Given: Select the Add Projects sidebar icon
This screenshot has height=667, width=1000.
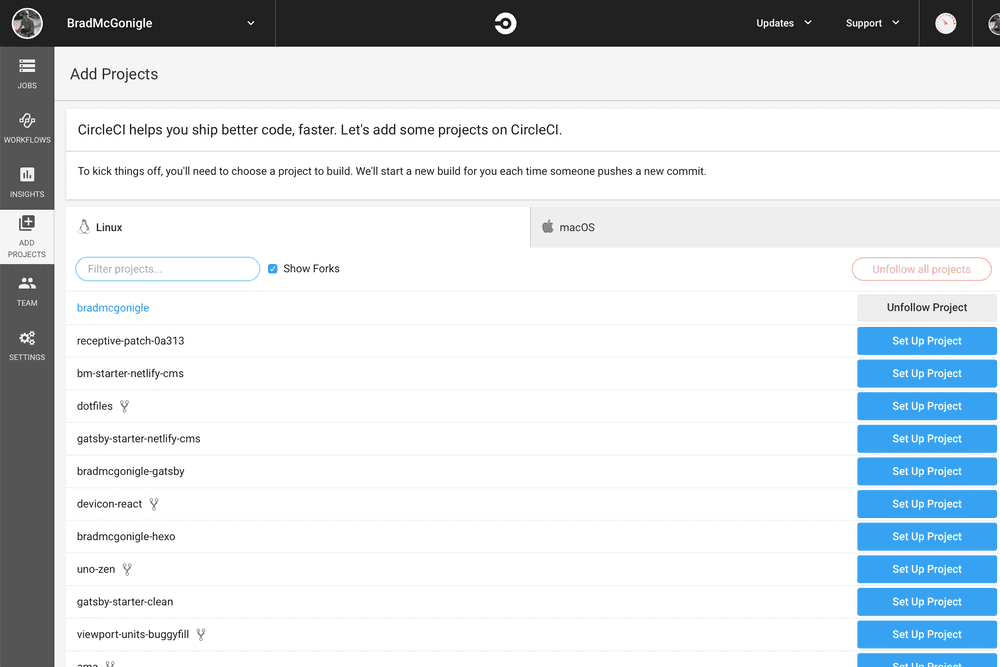Looking at the screenshot, I should 27,223.
